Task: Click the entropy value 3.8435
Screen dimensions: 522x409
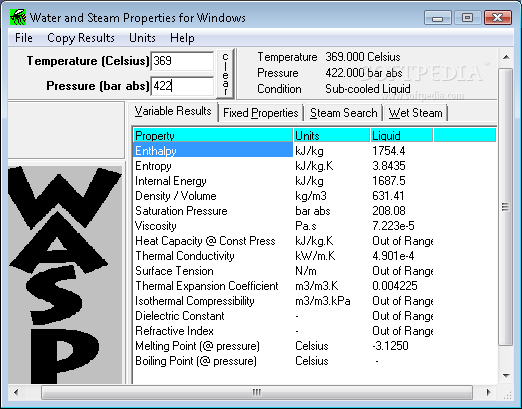Action: (389, 166)
